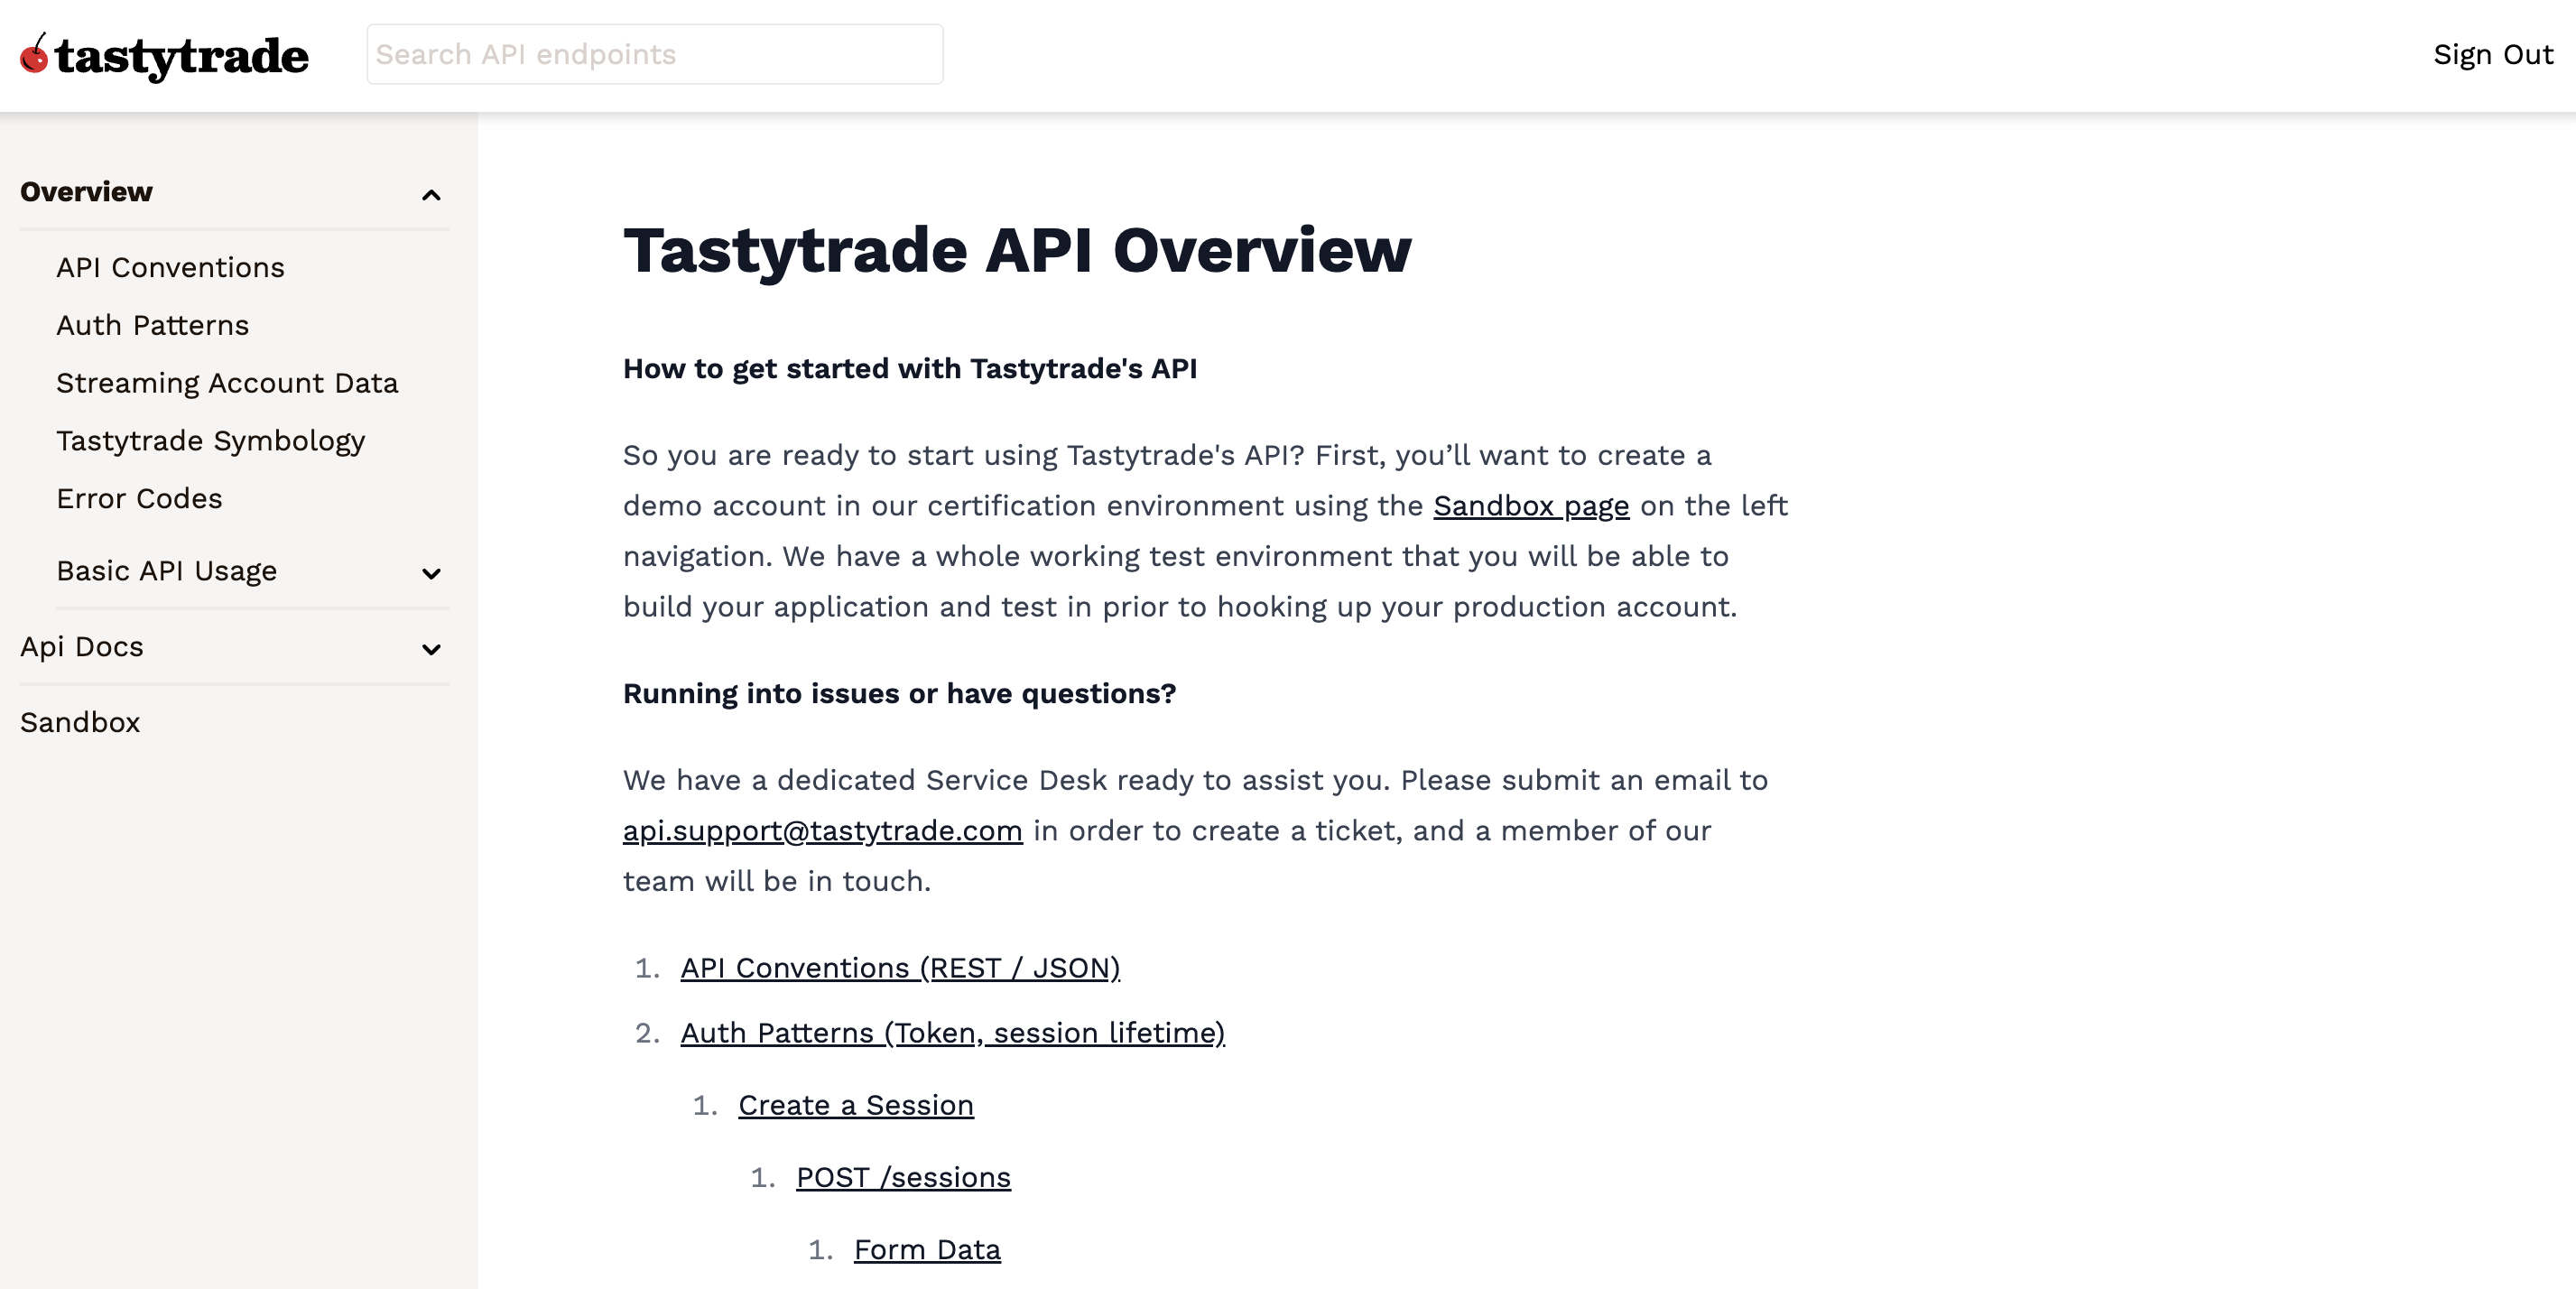Screen dimensions: 2576x1289
Task: Open the Streaming Account Data page
Action: [227, 382]
